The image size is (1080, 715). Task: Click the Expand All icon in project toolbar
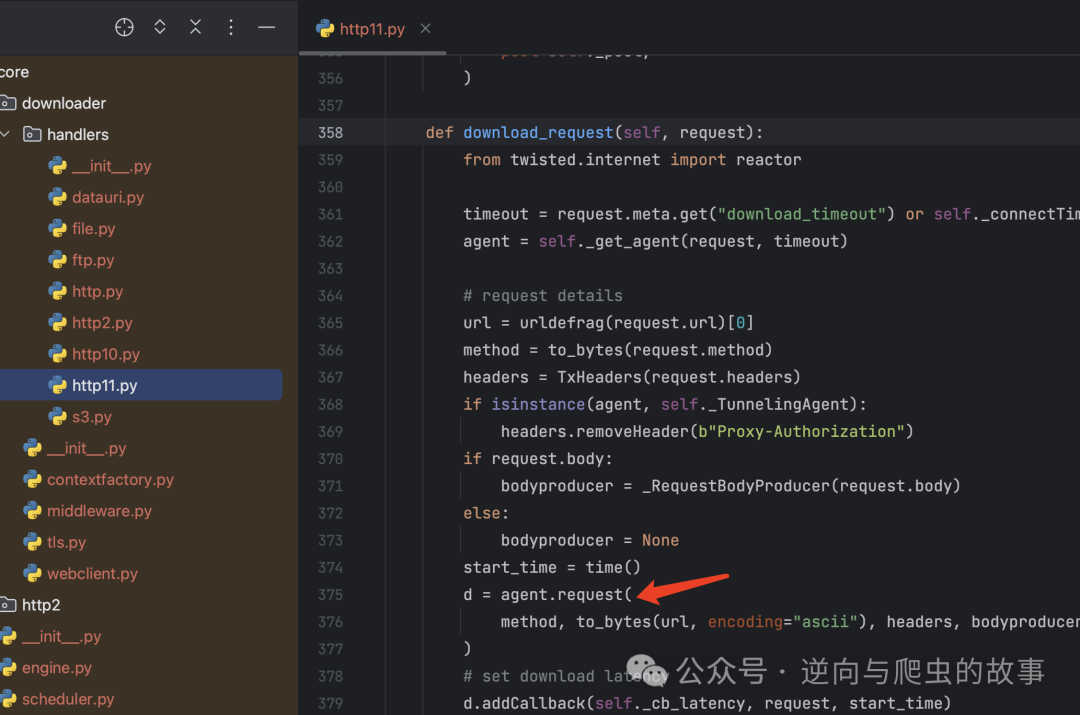(159, 27)
